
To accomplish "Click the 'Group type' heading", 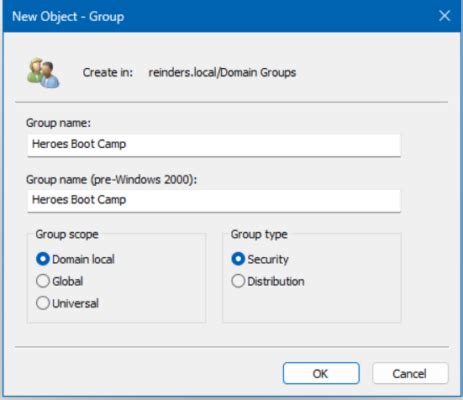I will click(259, 234).
